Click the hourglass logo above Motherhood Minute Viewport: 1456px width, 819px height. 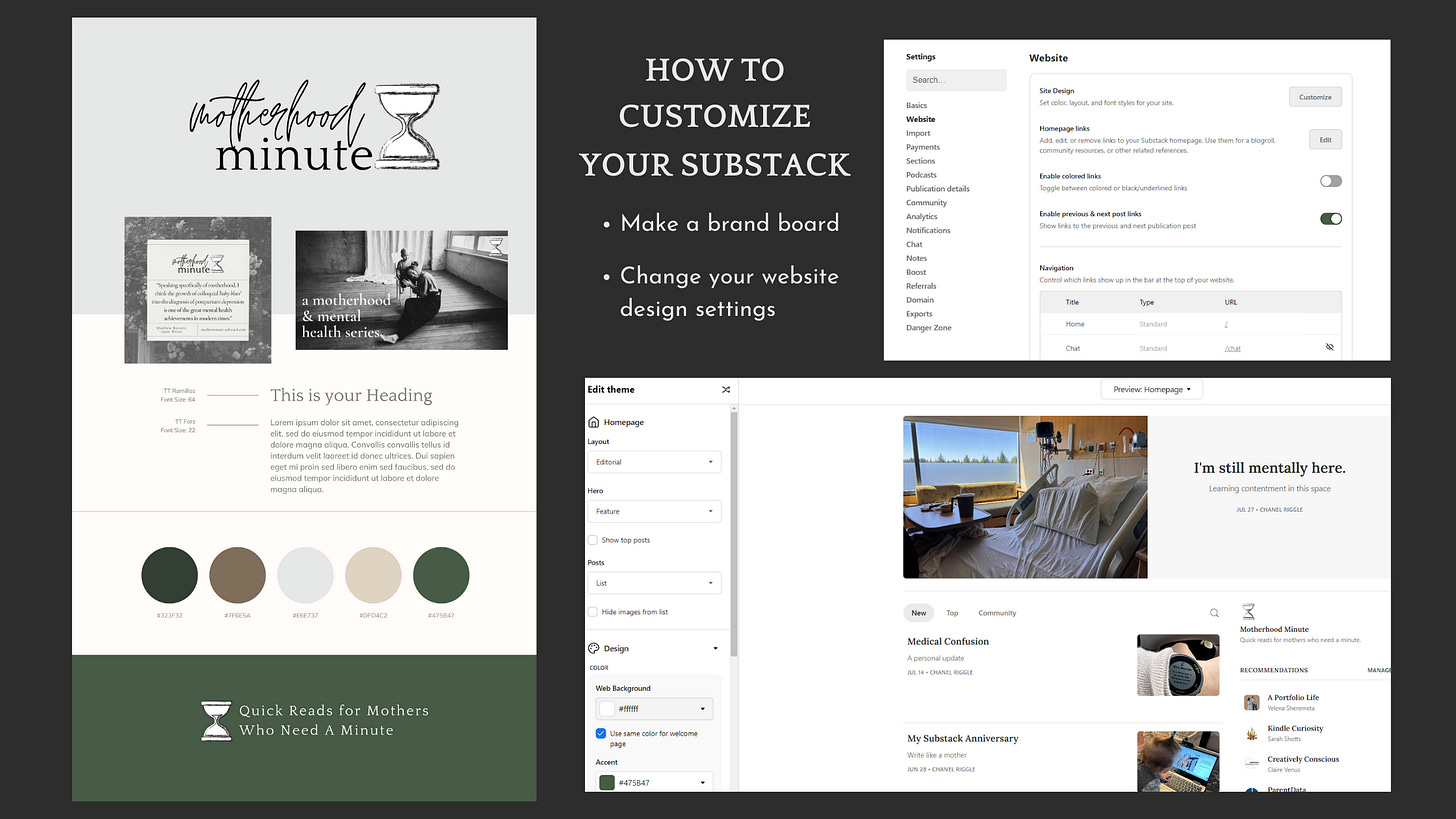tap(1248, 611)
